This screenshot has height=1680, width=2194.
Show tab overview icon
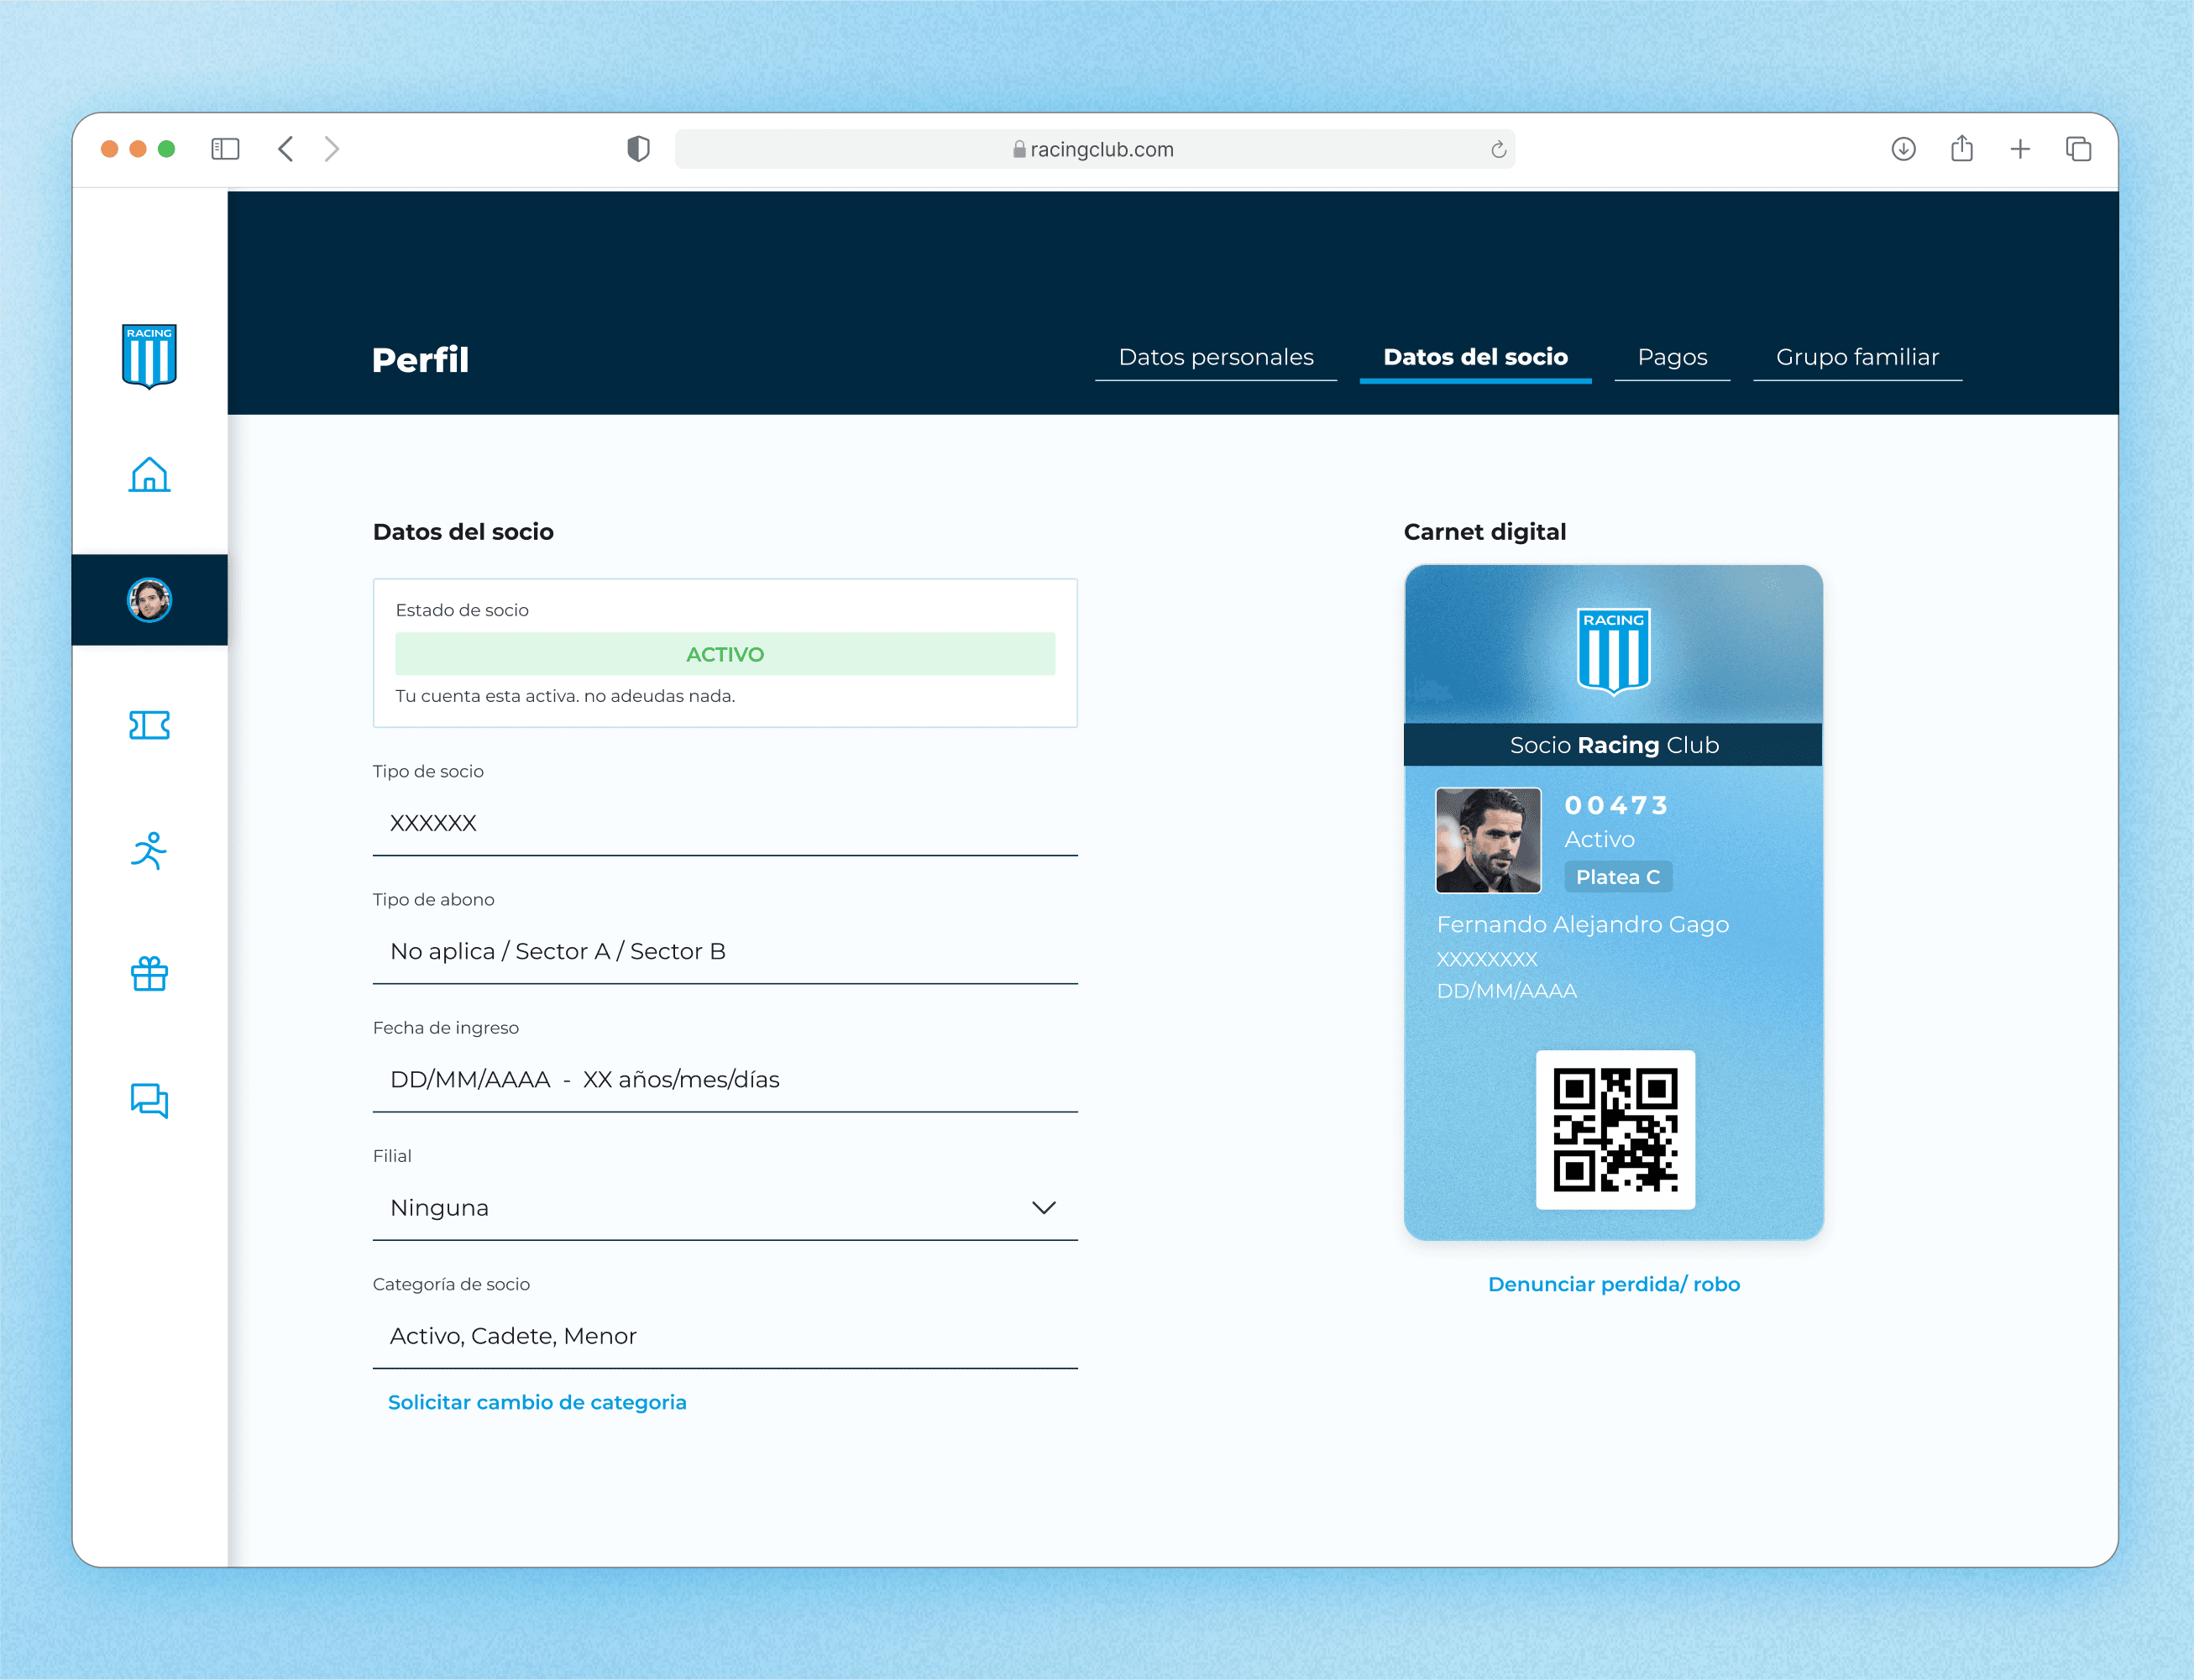point(2078,149)
